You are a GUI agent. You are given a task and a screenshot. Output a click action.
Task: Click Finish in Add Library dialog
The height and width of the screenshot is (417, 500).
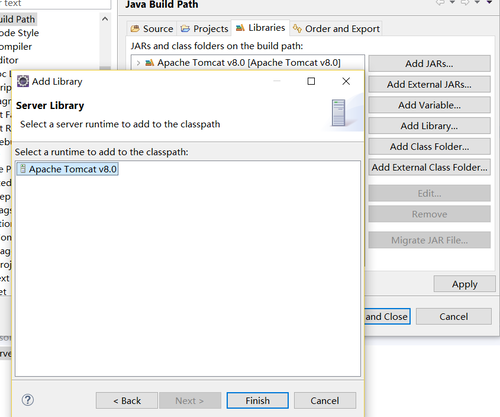(x=257, y=400)
